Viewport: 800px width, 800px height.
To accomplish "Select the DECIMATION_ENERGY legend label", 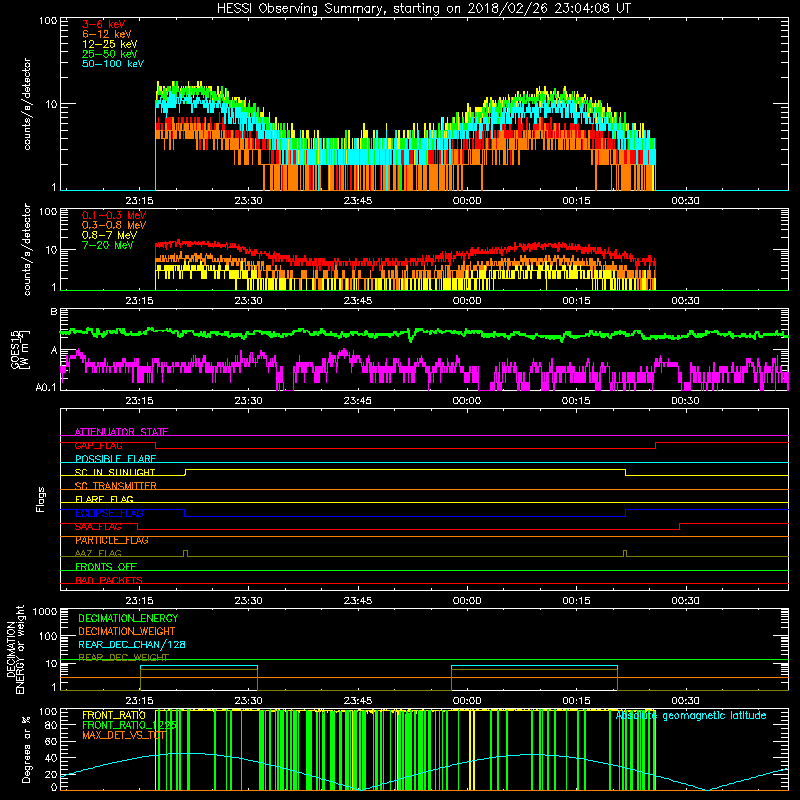I will pos(128,618).
